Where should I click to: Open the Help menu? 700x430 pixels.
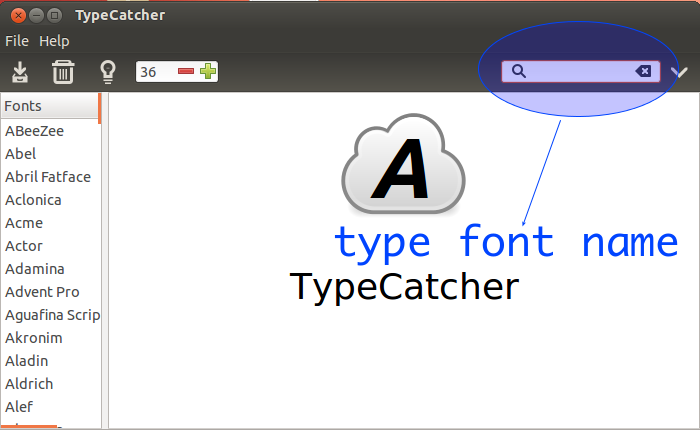pos(54,41)
